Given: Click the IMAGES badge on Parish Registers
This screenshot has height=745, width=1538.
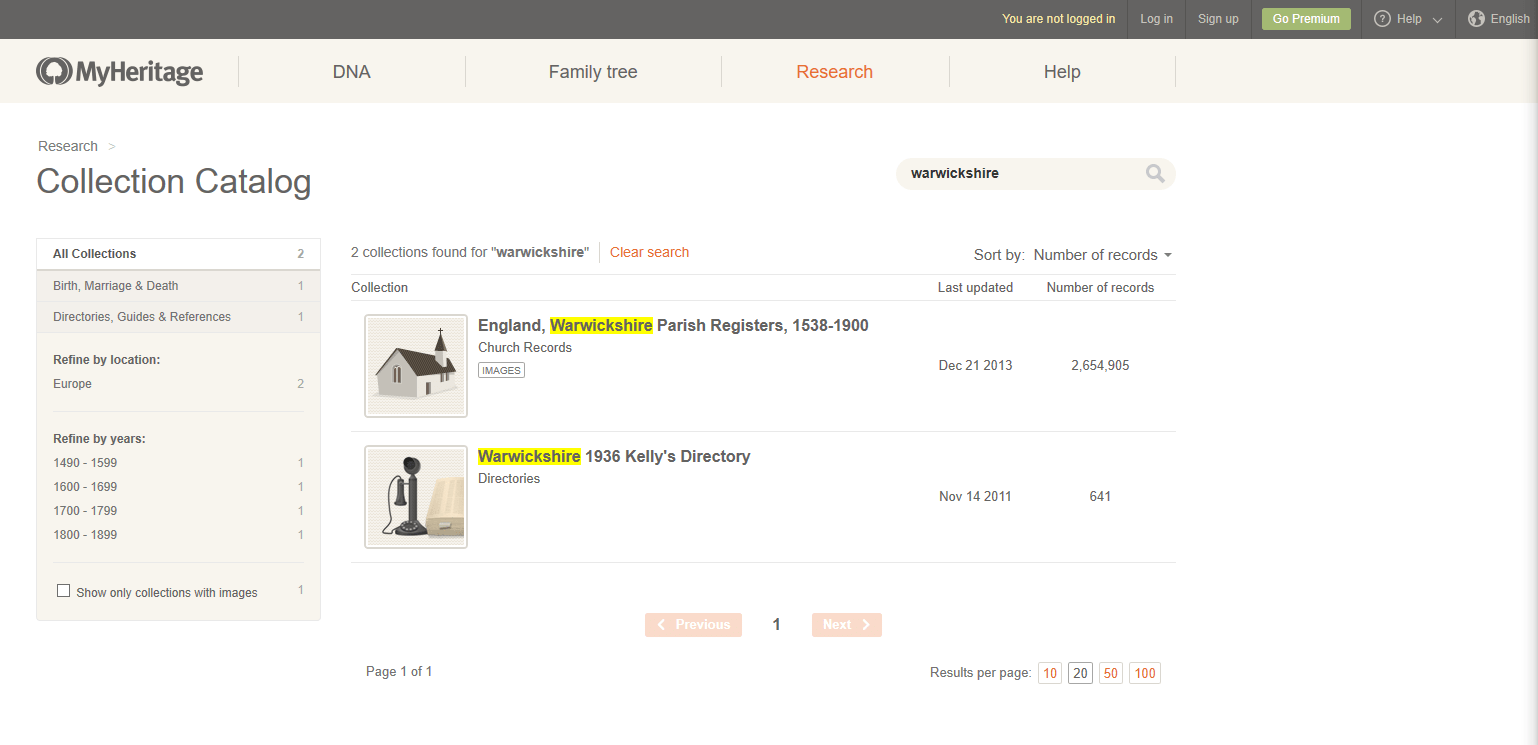Looking at the screenshot, I should (x=501, y=370).
